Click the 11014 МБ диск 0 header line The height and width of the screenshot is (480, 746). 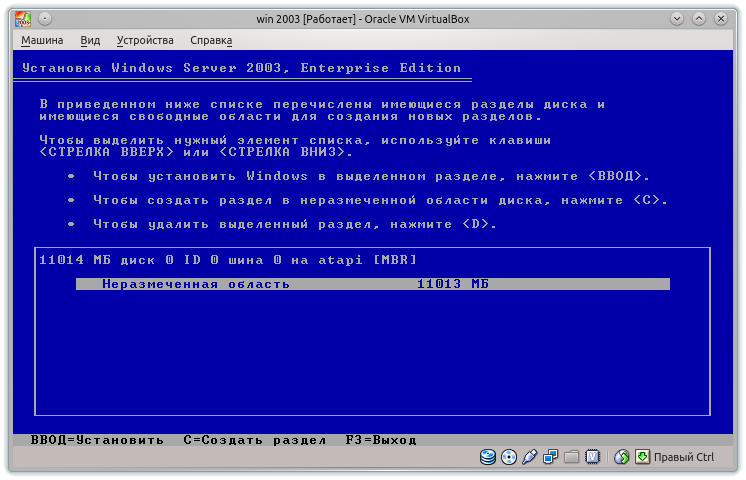[x=228, y=260]
